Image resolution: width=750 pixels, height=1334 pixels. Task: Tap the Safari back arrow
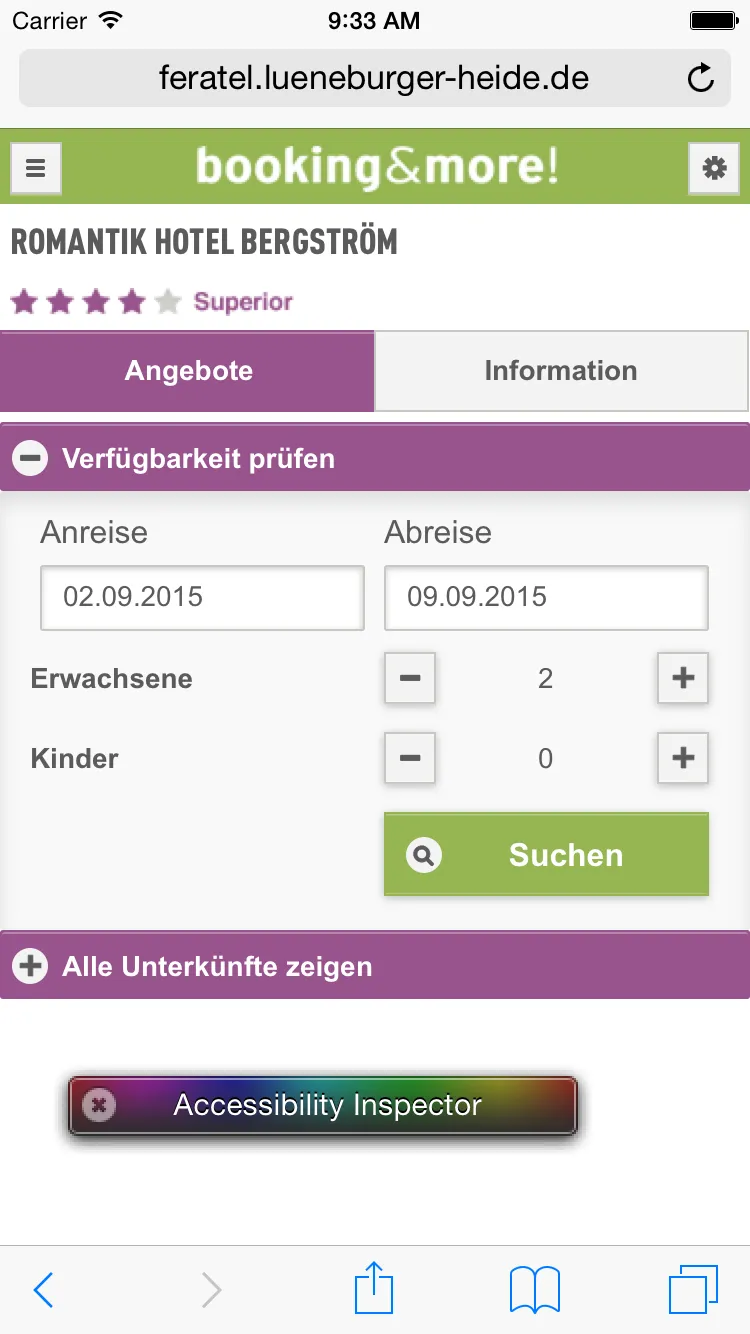pos(43,1290)
